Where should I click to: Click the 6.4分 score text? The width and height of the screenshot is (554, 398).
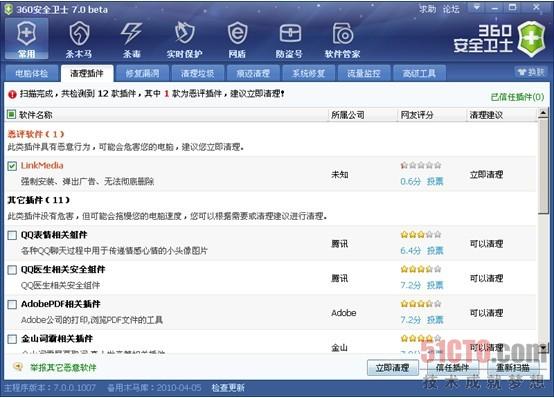click(x=411, y=251)
